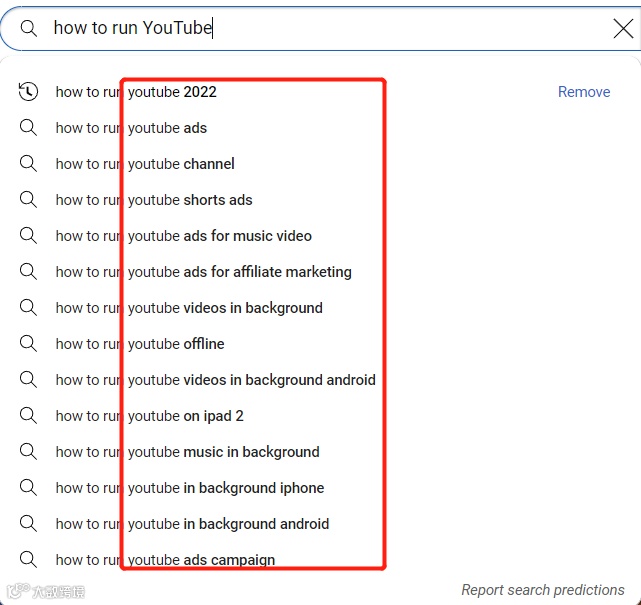Choose "youtube videos in background android" suggestion
The width and height of the screenshot is (641, 605).
pyautogui.click(x=252, y=380)
